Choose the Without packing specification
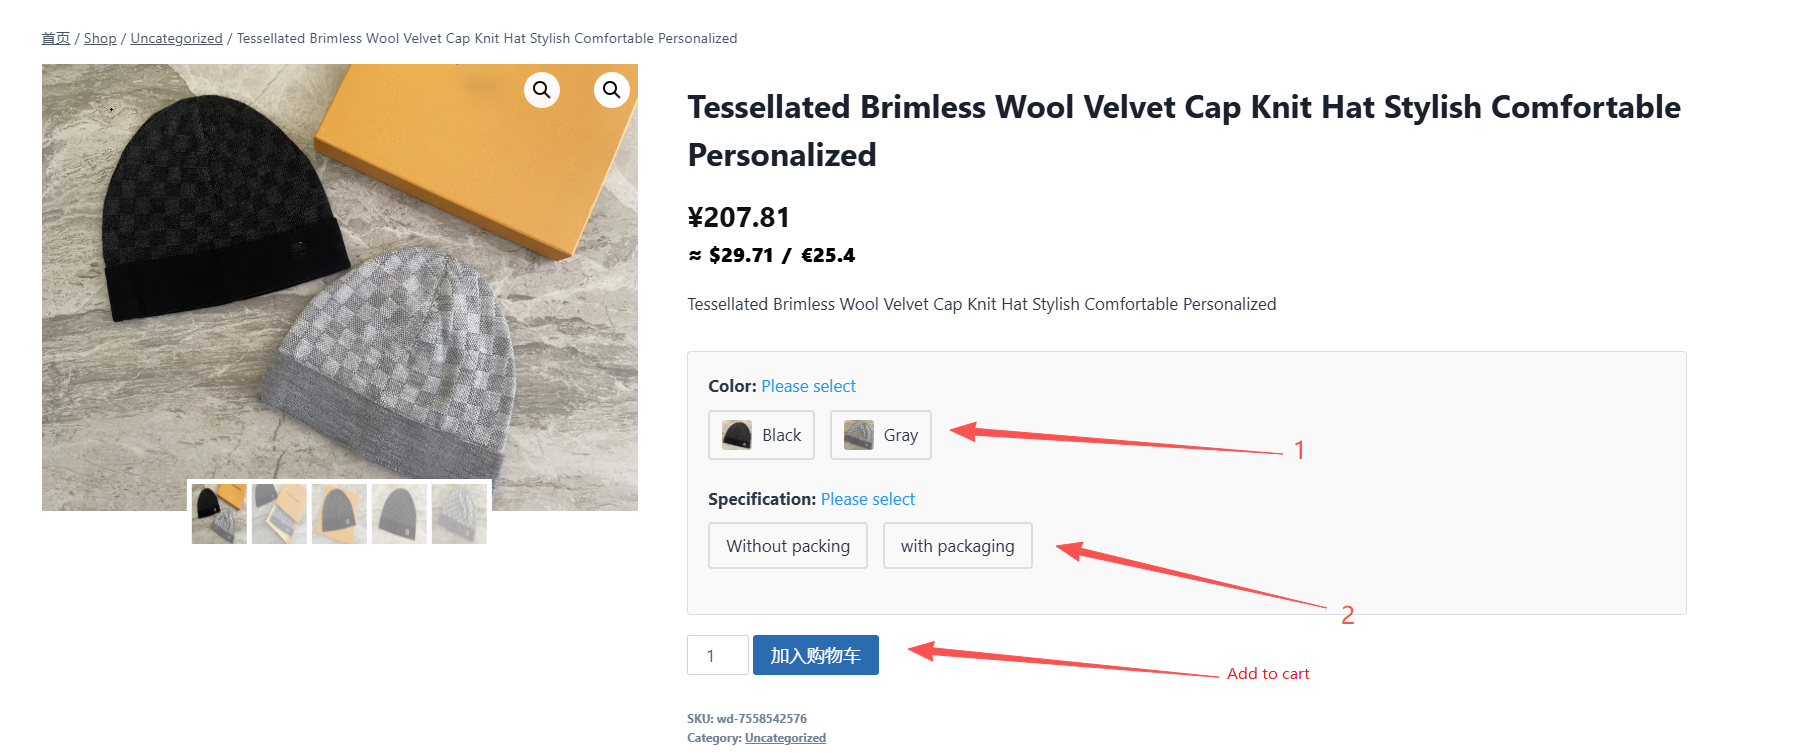The image size is (1813, 753). point(787,546)
